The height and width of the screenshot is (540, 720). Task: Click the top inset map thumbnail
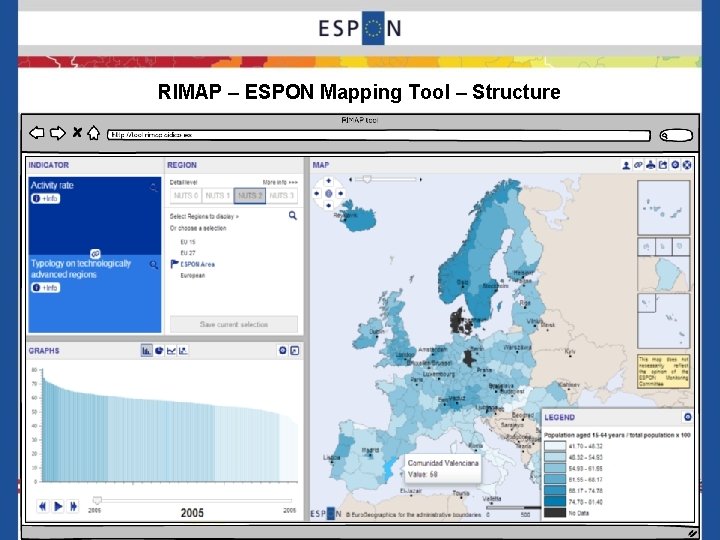664,208
